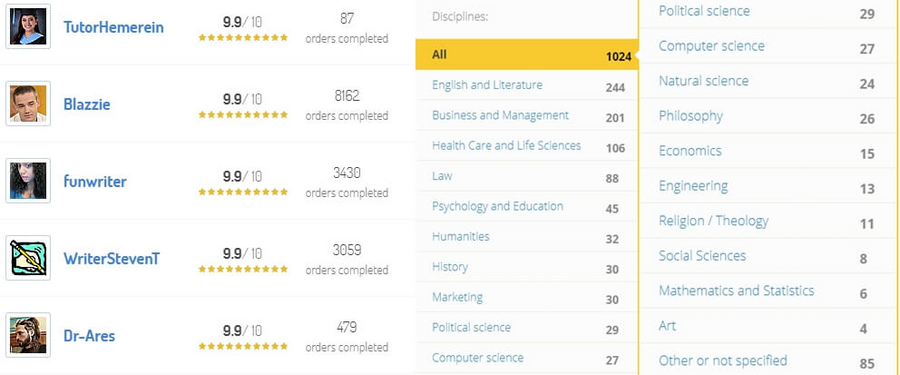This screenshot has width=900, height=375.
Task: Select the All disciplines filter
Action: [526, 55]
